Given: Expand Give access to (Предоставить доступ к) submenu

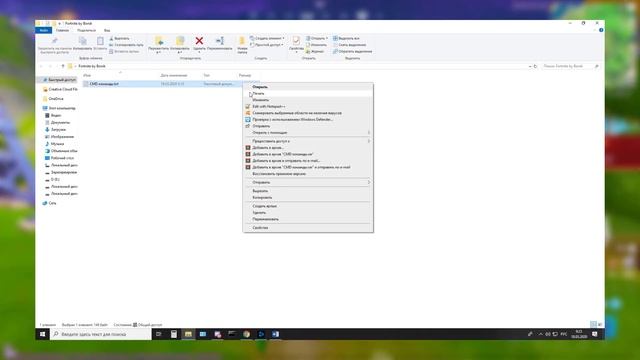Looking at the screenshot, I should pyautogui.click(x=308, y=141).
